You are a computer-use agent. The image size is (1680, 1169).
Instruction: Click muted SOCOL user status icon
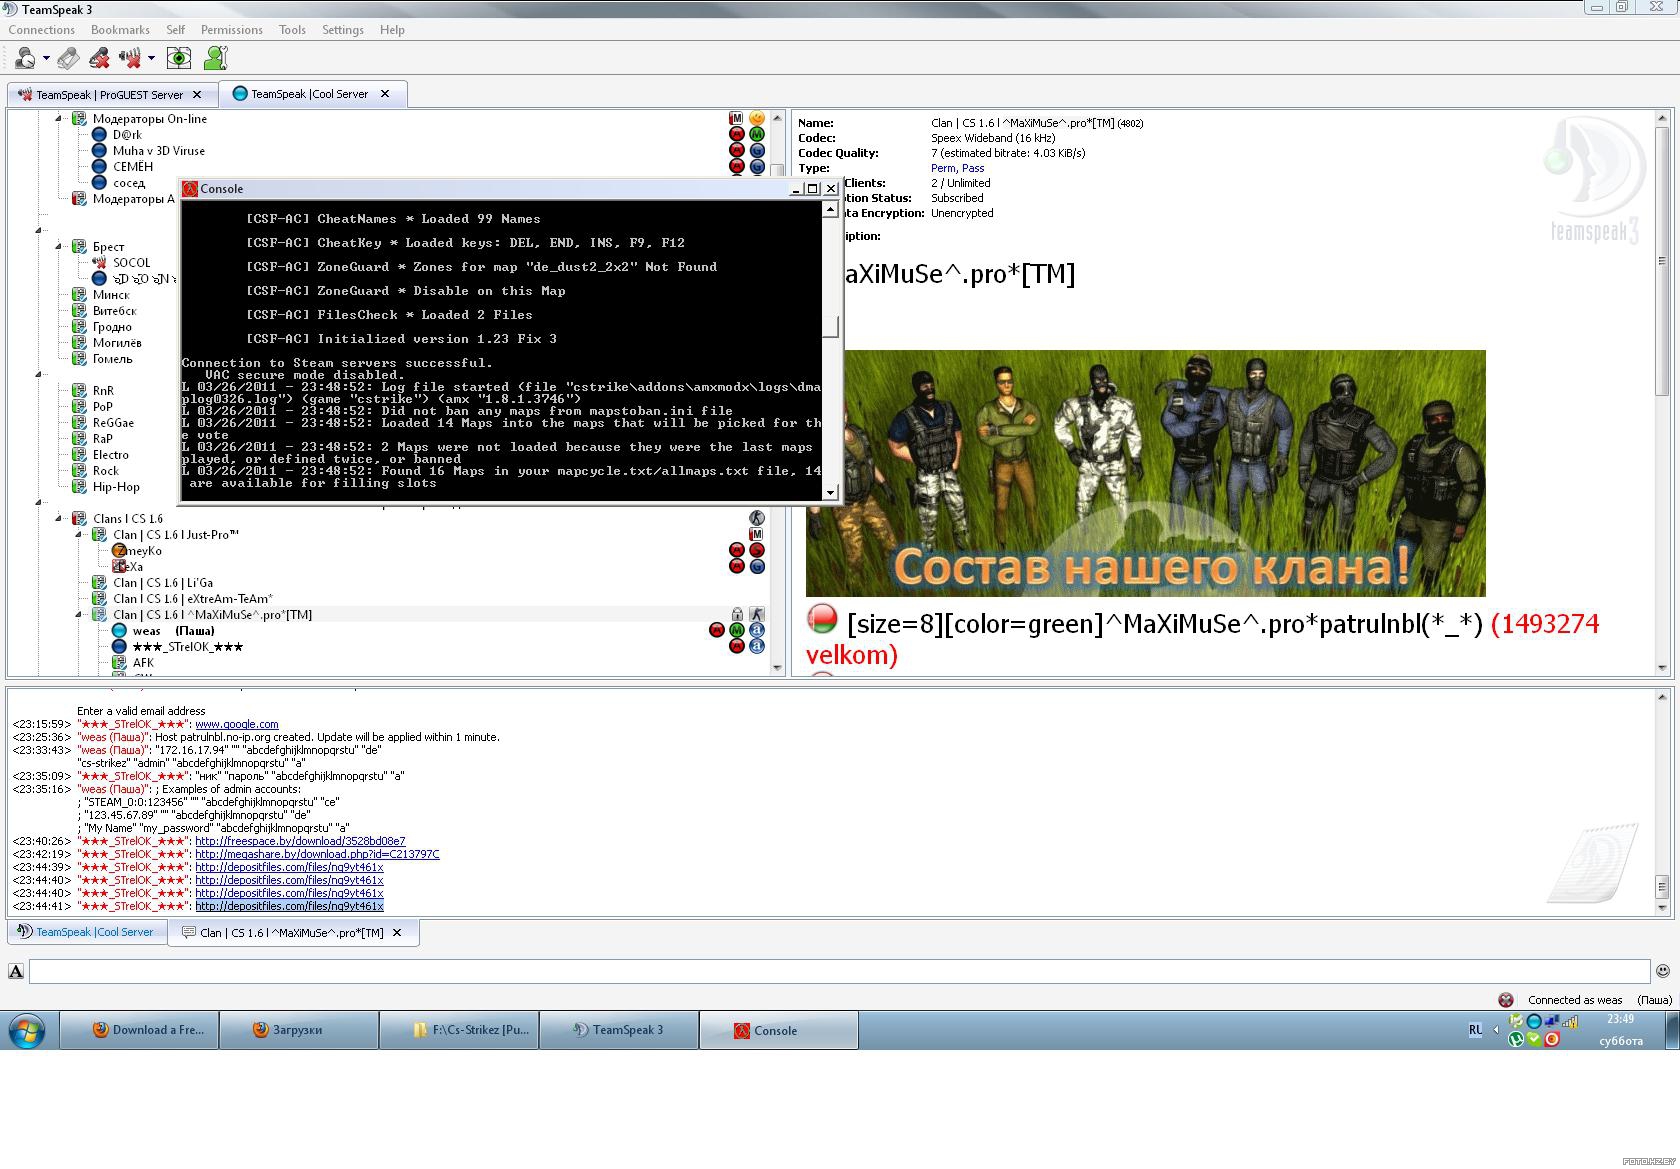(x=99, y=263)
